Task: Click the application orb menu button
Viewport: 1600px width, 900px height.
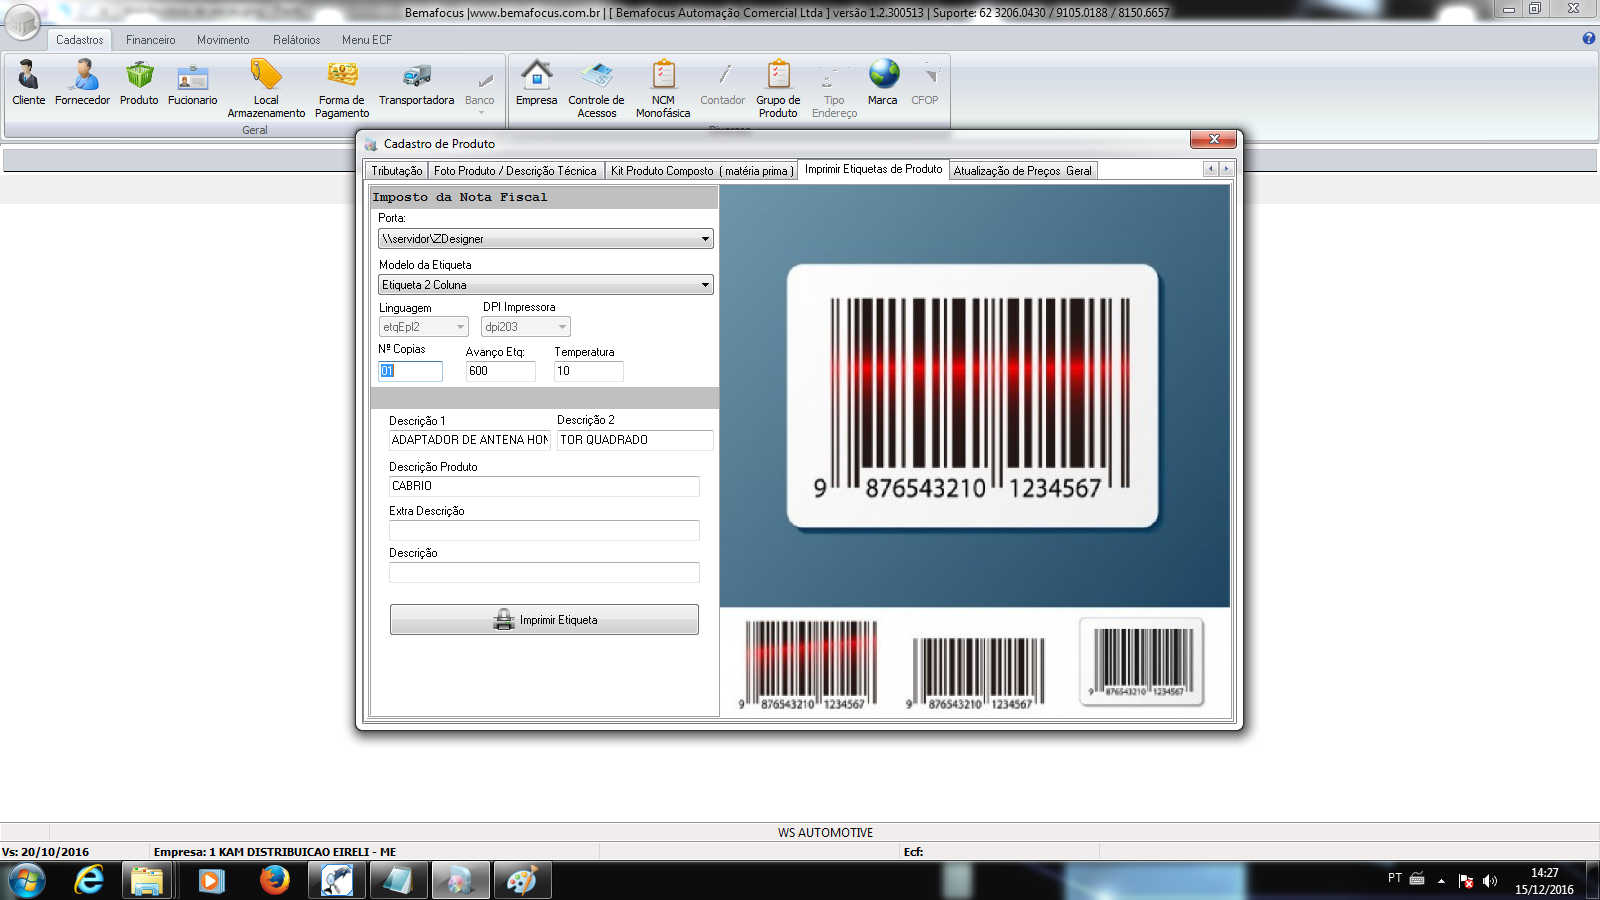Action: (x=23, y=21)
